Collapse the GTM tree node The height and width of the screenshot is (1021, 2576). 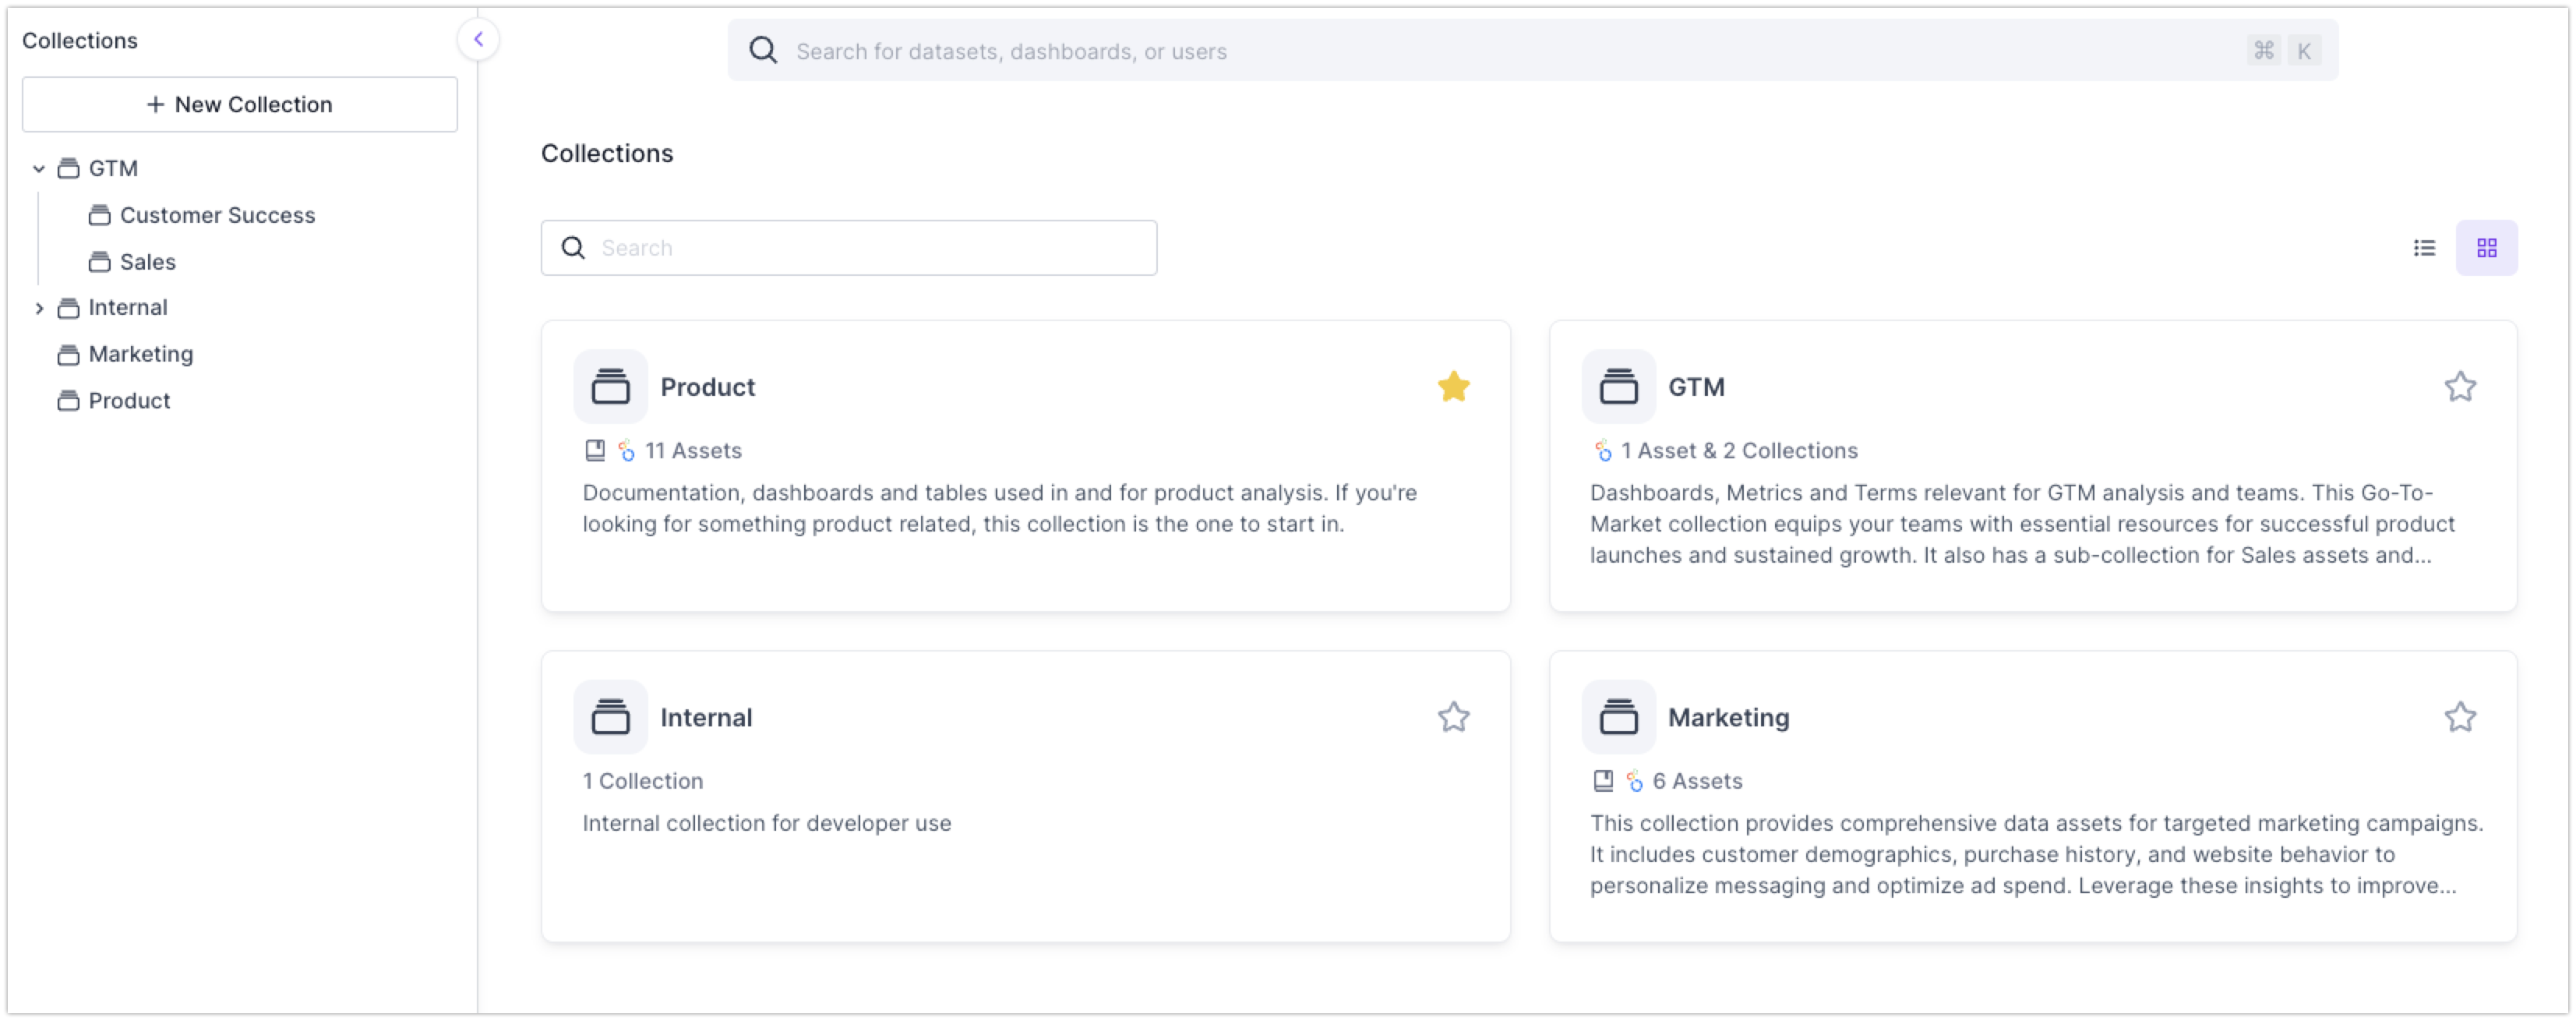tap(39, 169)
